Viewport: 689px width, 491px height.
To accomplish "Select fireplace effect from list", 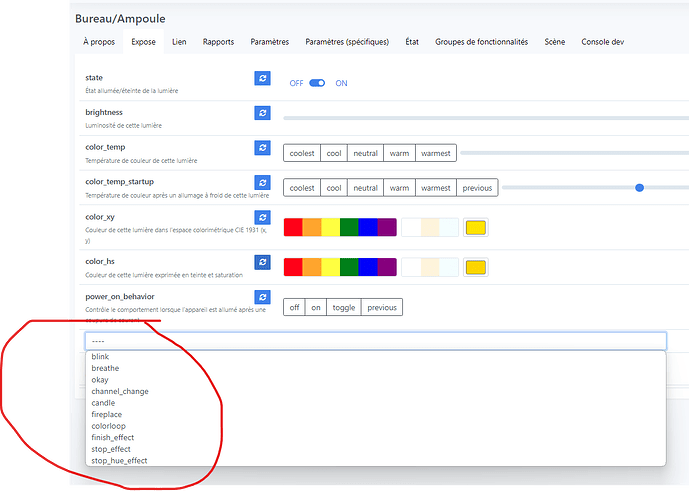I will [376, 415].
